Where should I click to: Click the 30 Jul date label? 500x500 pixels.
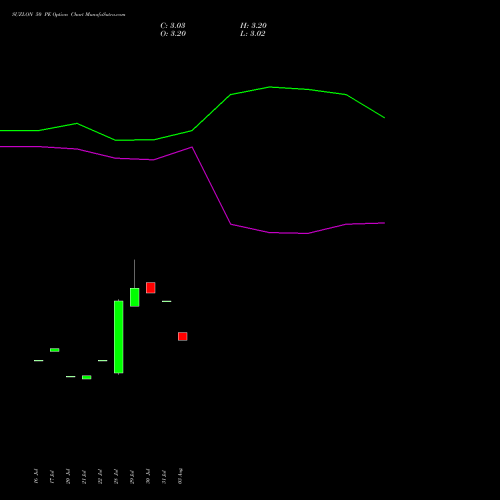point(148,476)
